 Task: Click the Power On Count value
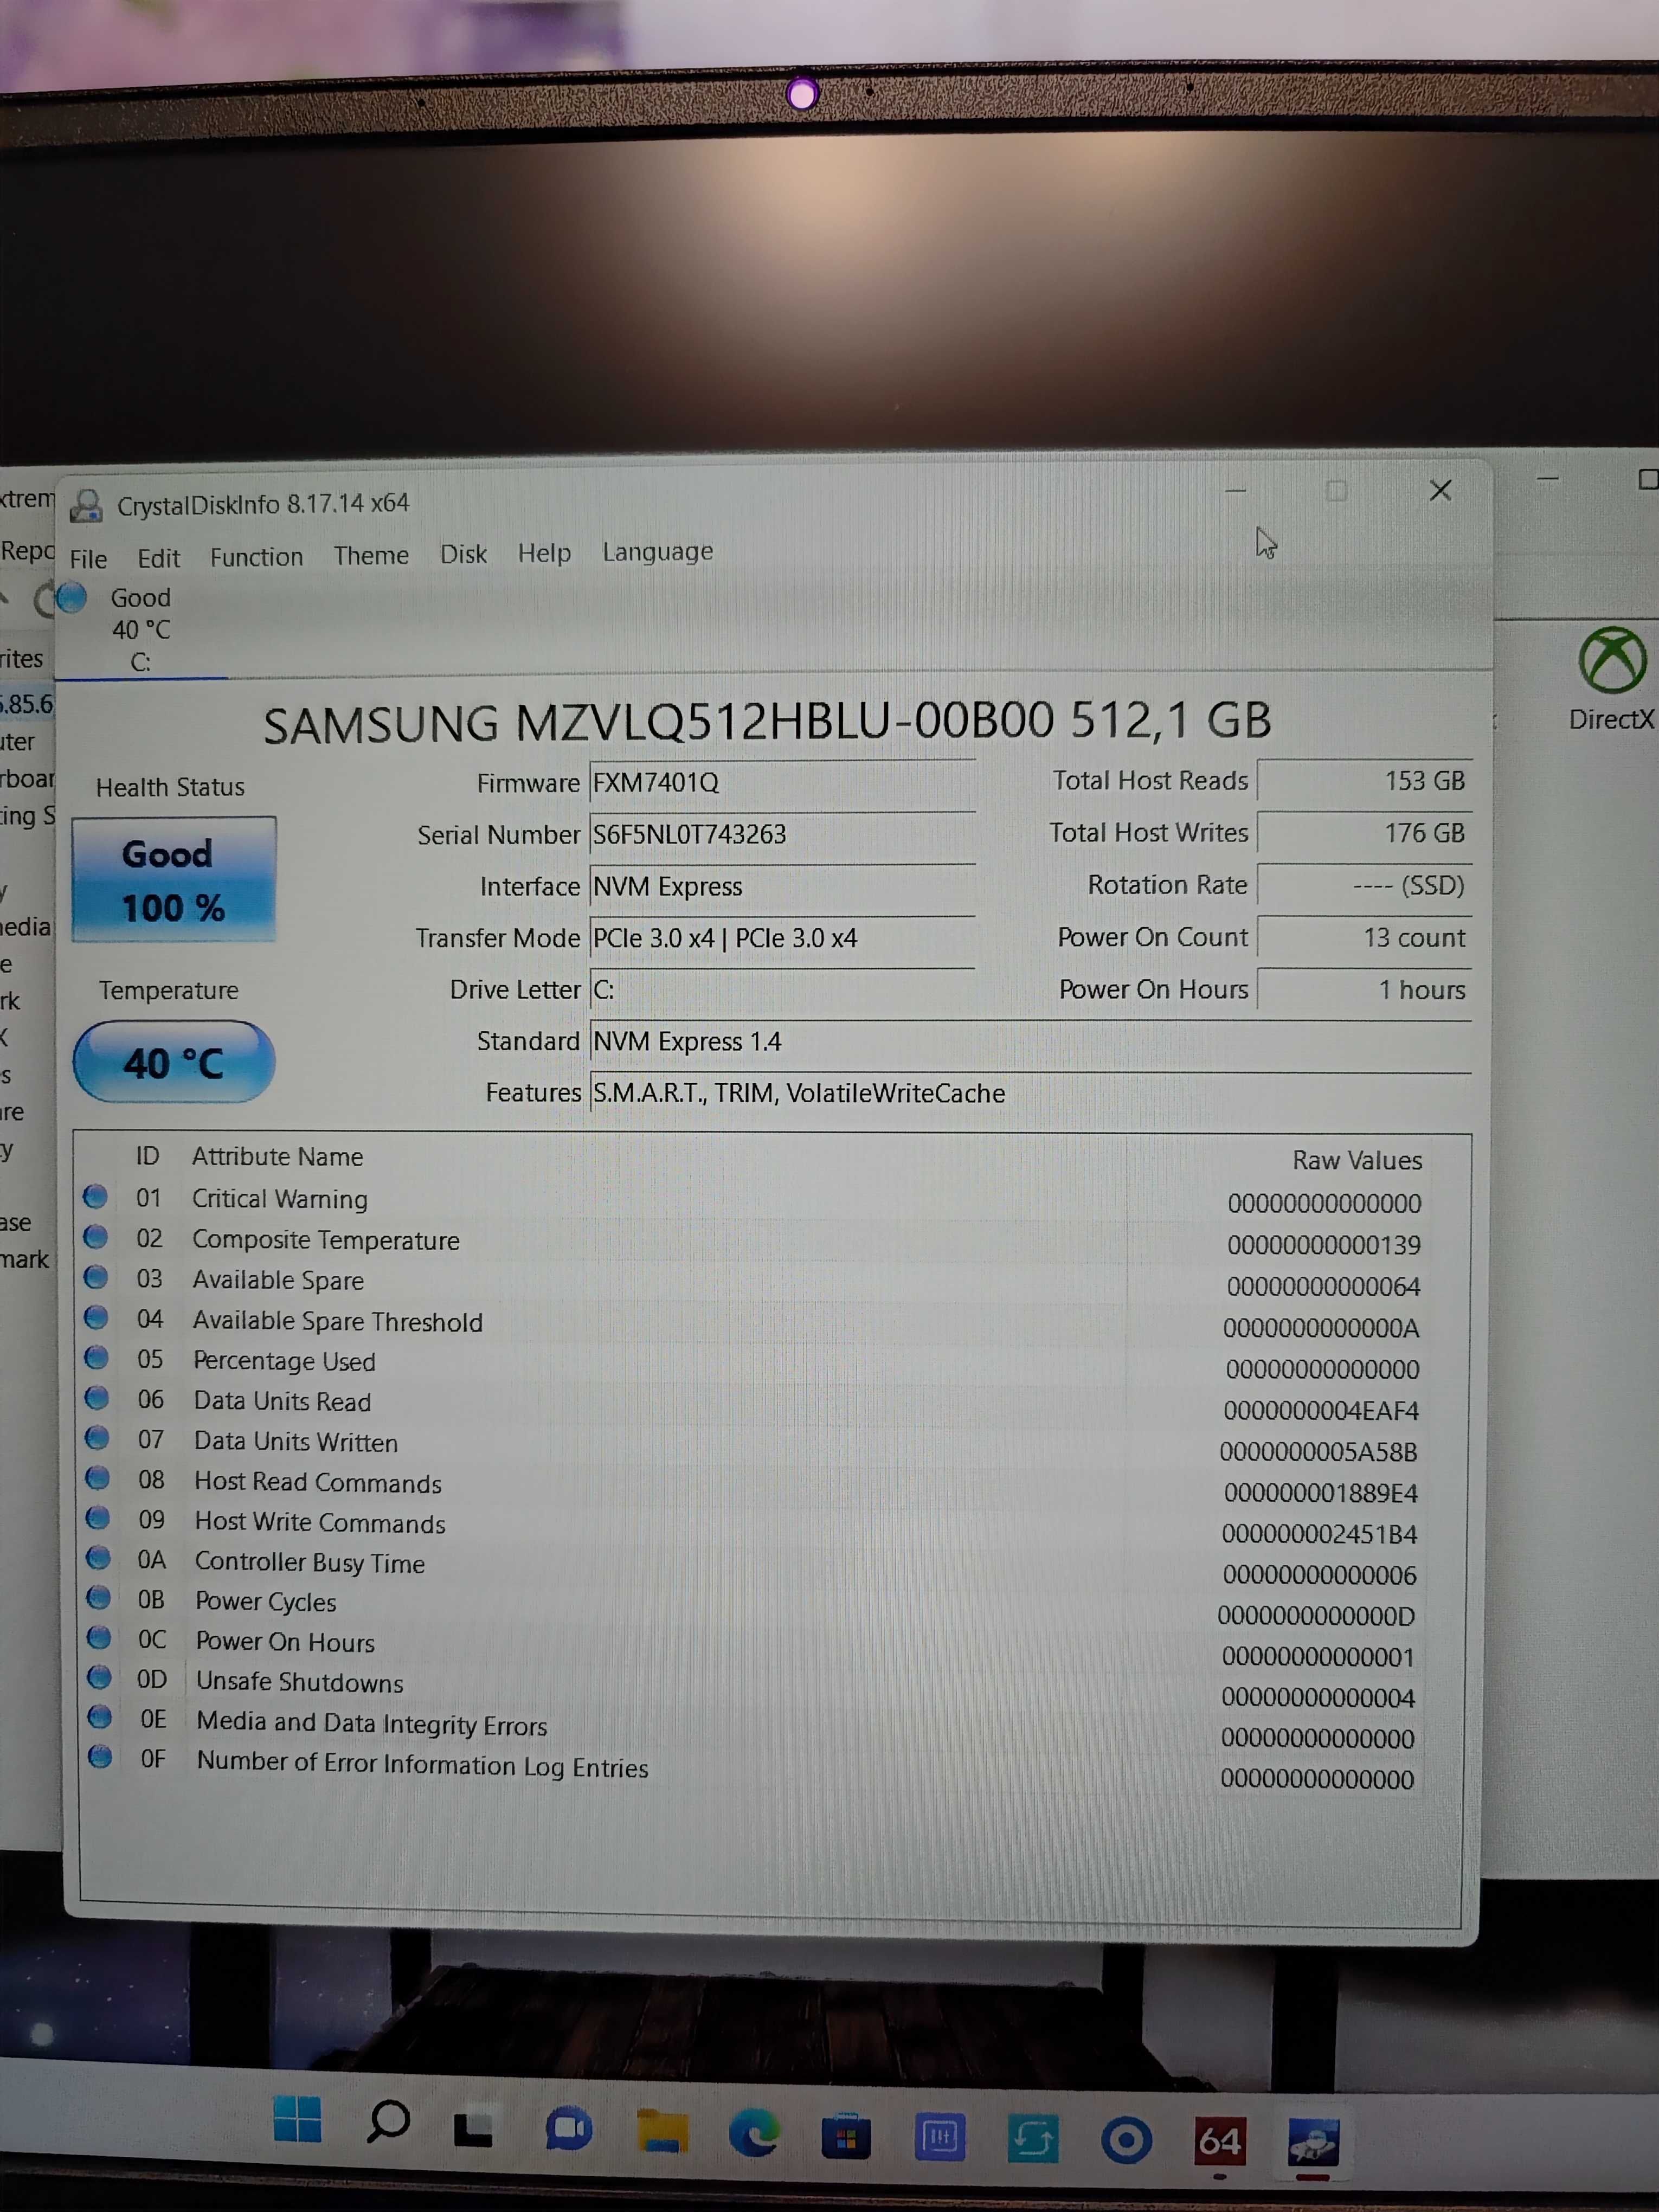click(x=1364, y=938)
